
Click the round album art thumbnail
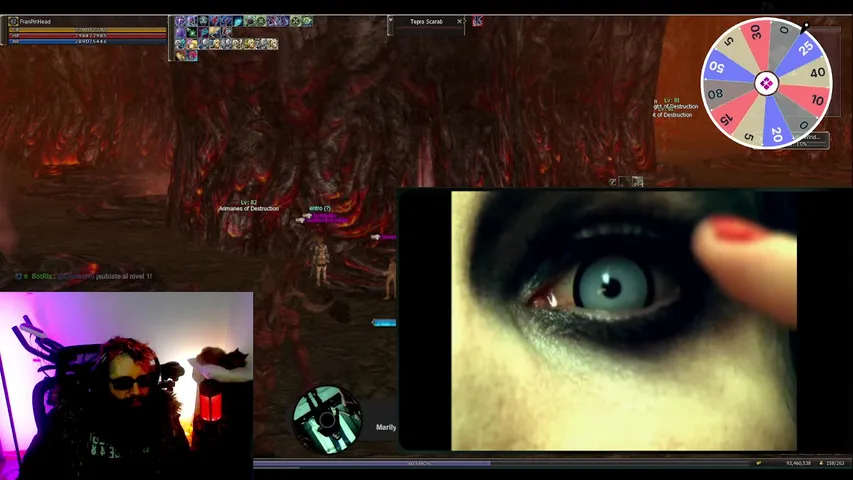tap(327, 420)
